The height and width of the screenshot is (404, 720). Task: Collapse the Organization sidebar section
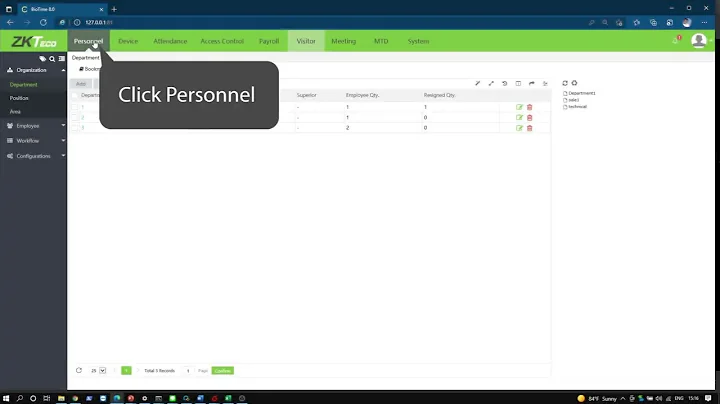[x=33, y=70]
